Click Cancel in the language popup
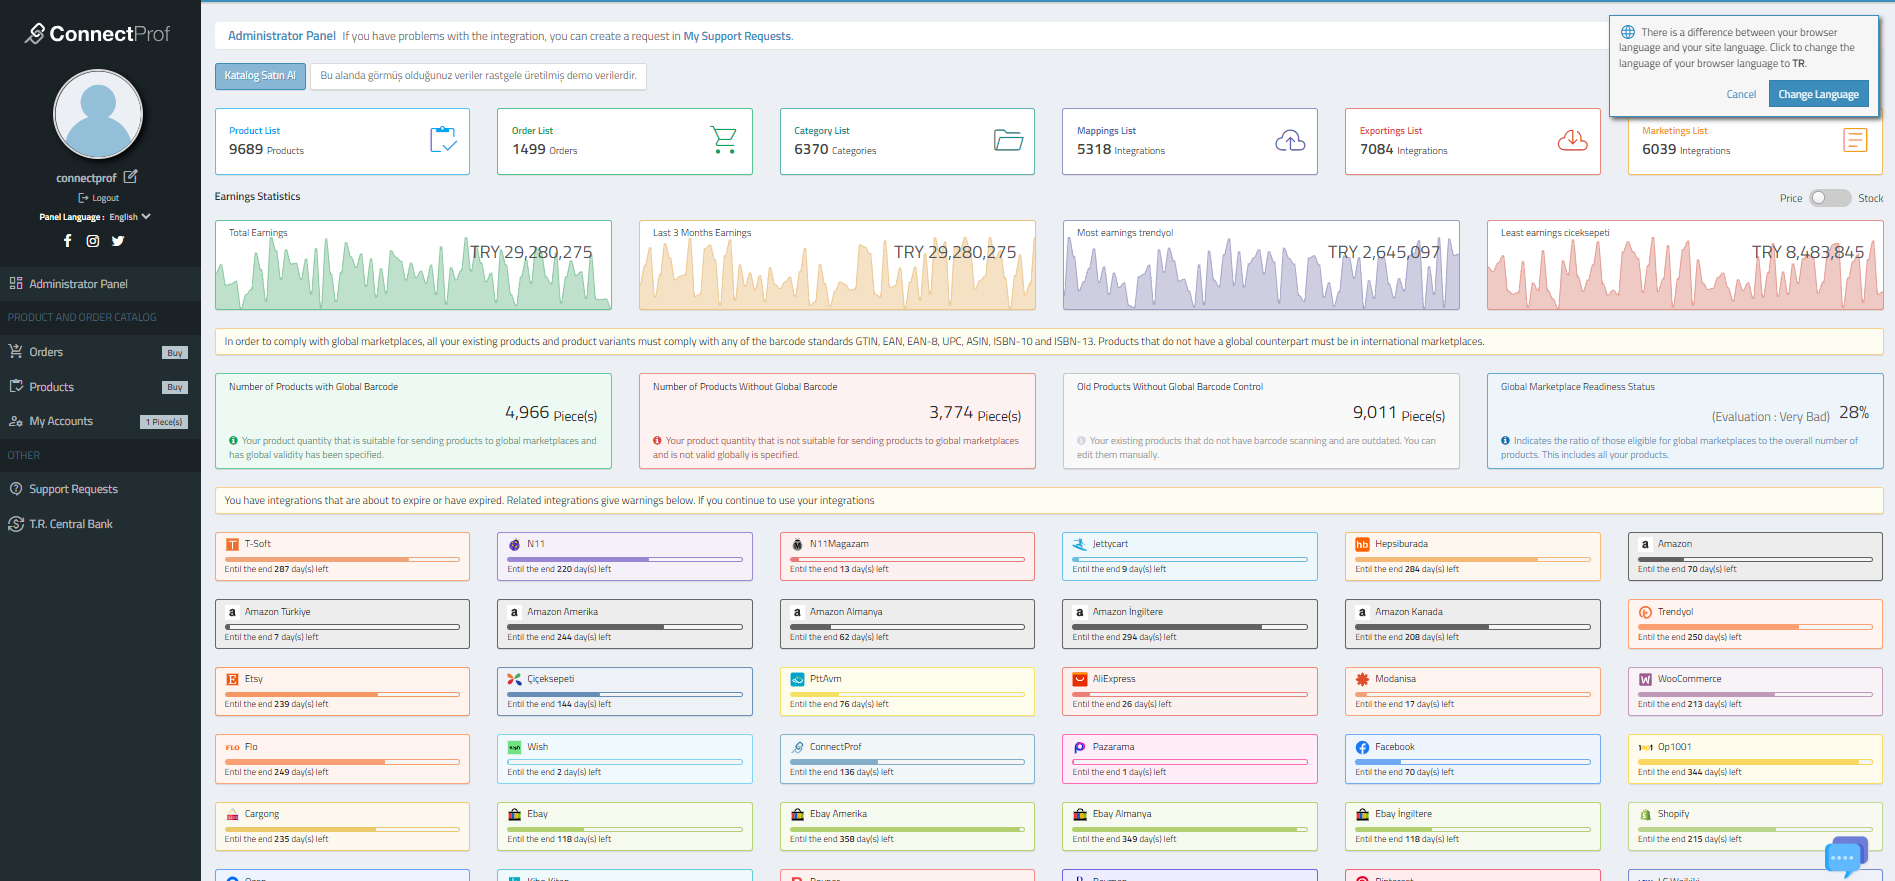The height and width of the screenshot is (881, 1895). pos(1740,94)
